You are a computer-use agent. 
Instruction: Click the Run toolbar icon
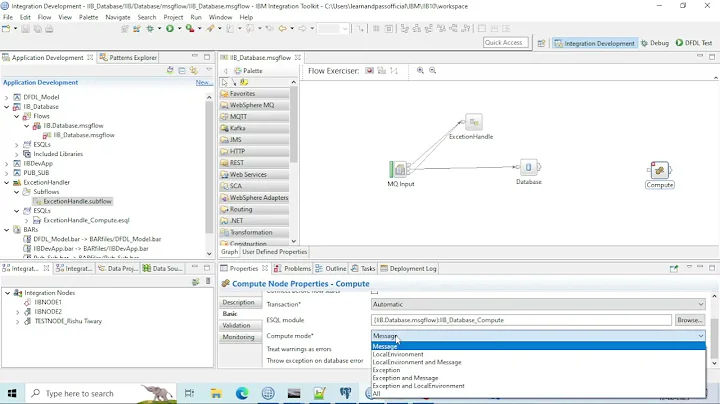coord(170,28)
